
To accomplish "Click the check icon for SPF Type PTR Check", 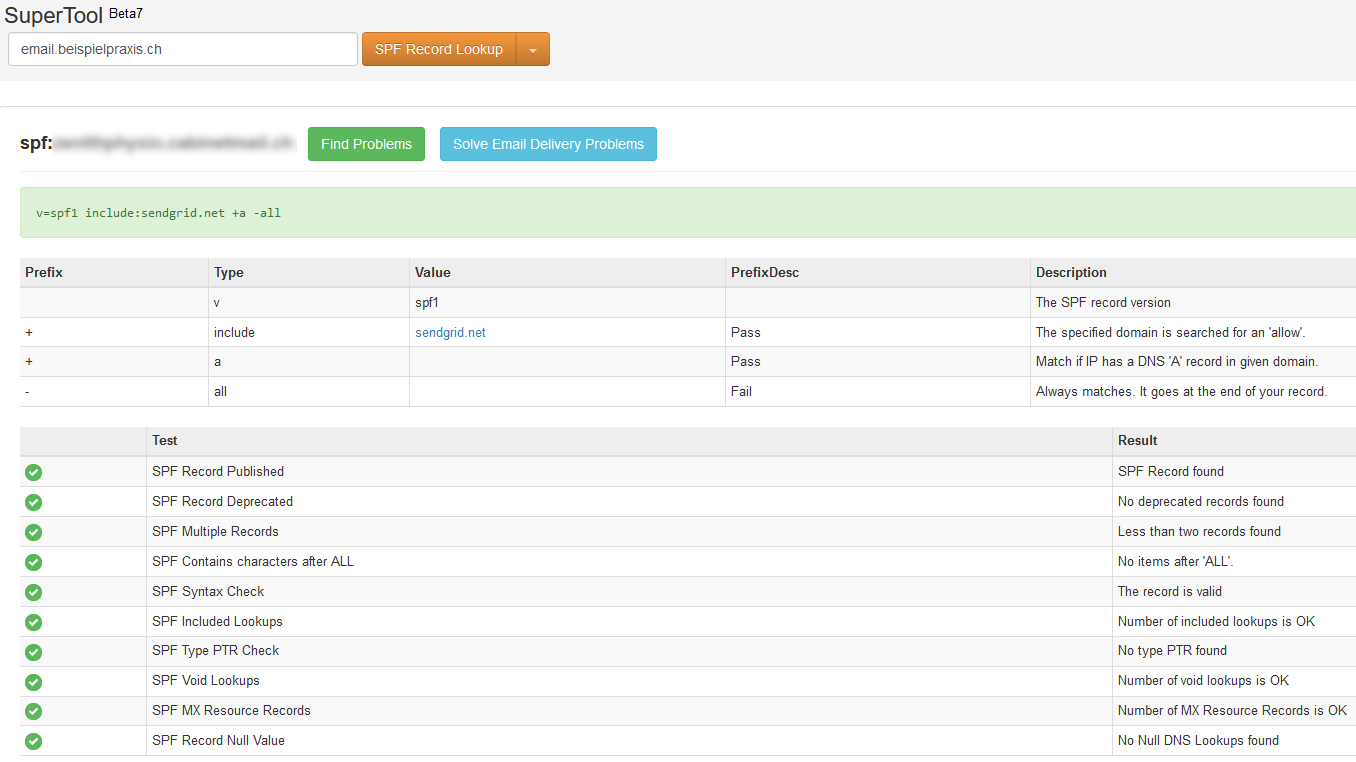I will 33,651.
